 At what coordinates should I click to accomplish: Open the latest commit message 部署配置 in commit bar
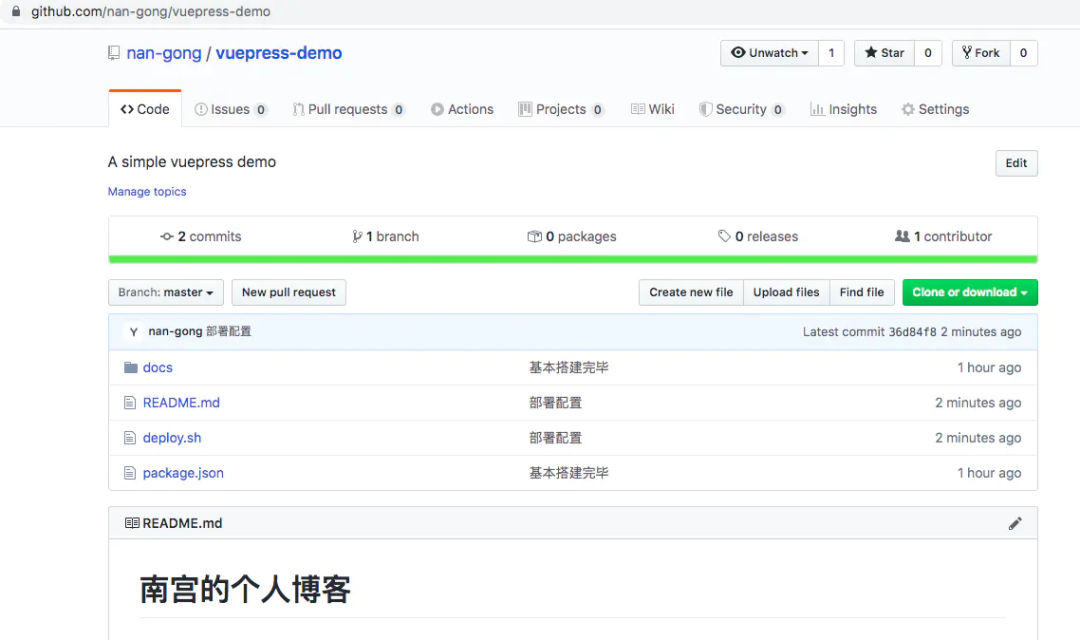coord(229,331)
